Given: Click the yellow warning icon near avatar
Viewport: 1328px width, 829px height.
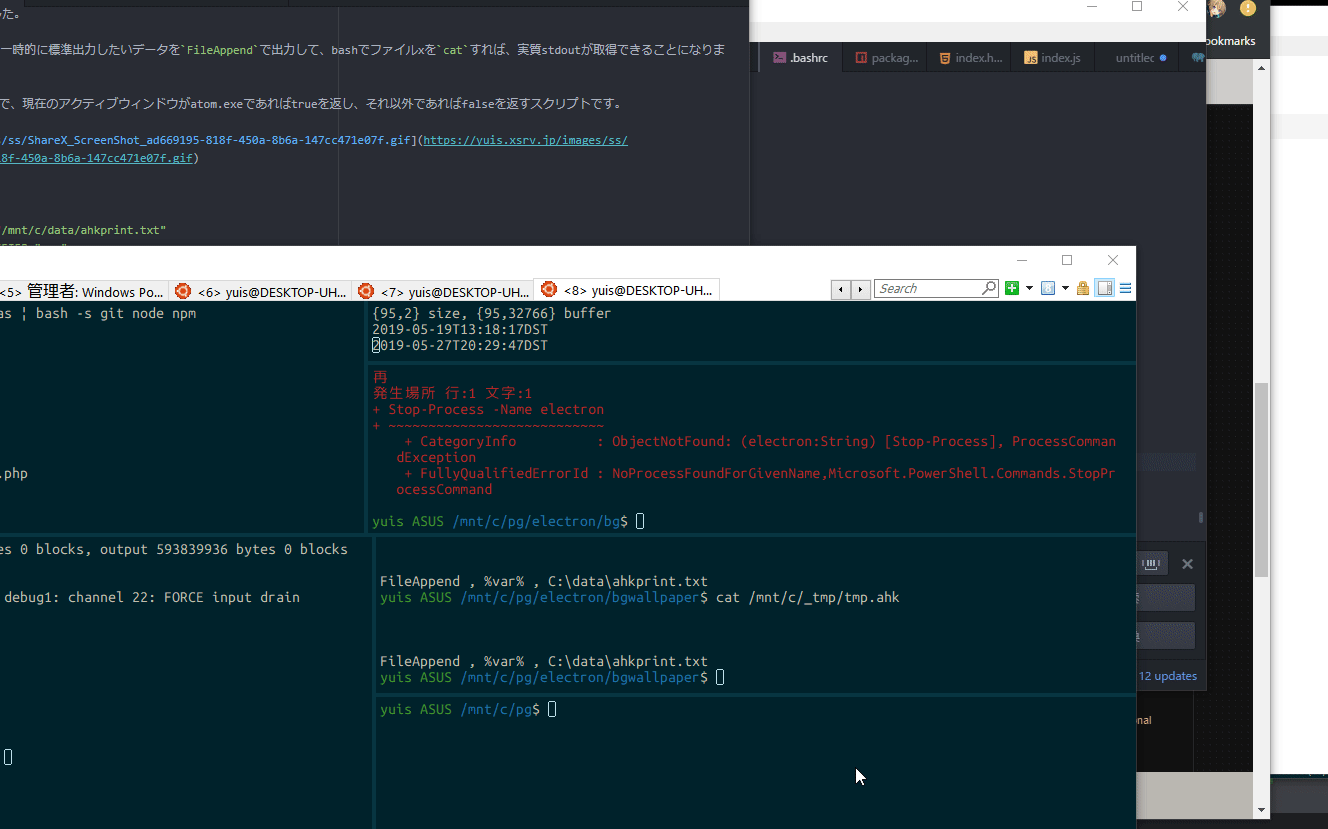Looking at the screenshot, I should coord(1247,8).
